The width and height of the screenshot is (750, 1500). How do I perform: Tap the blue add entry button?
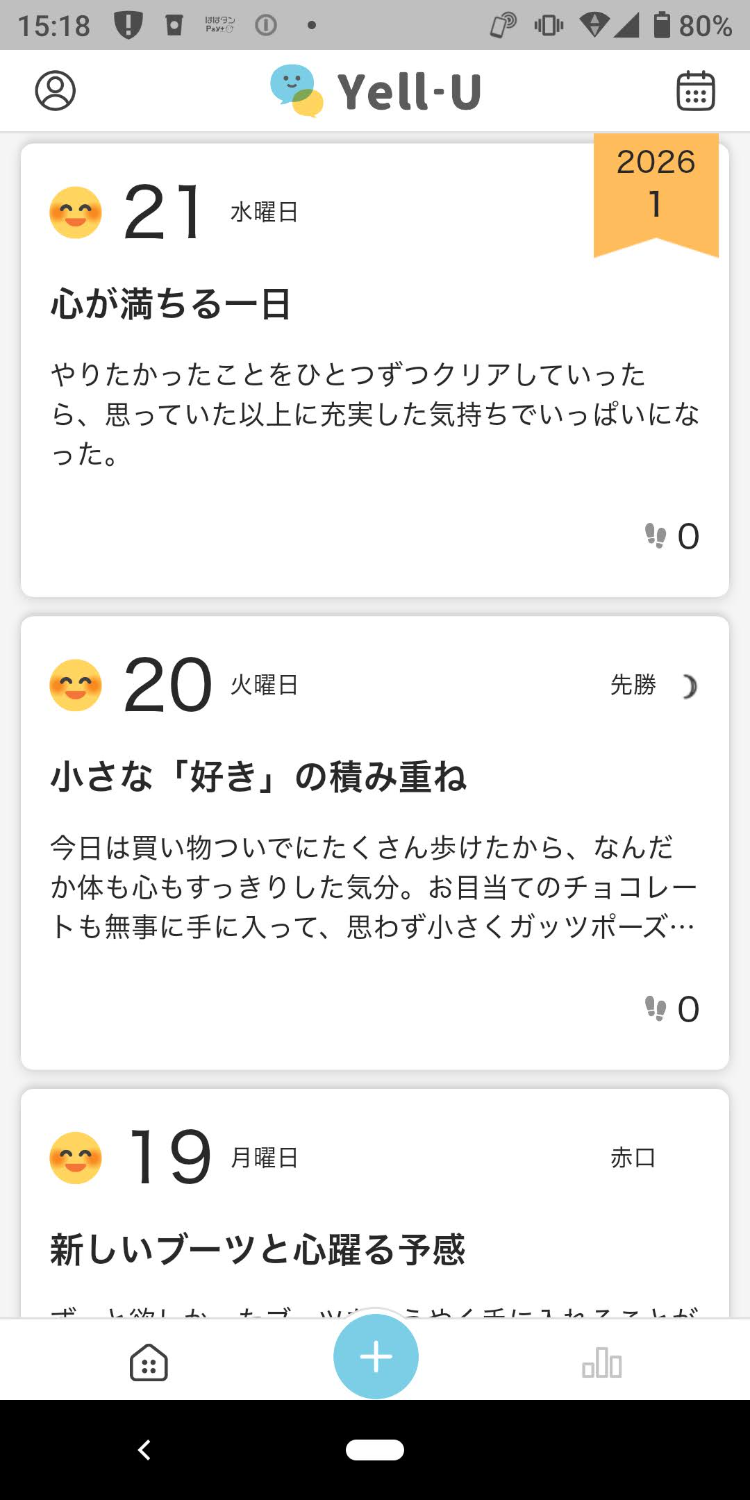[x=376, y=1356]
